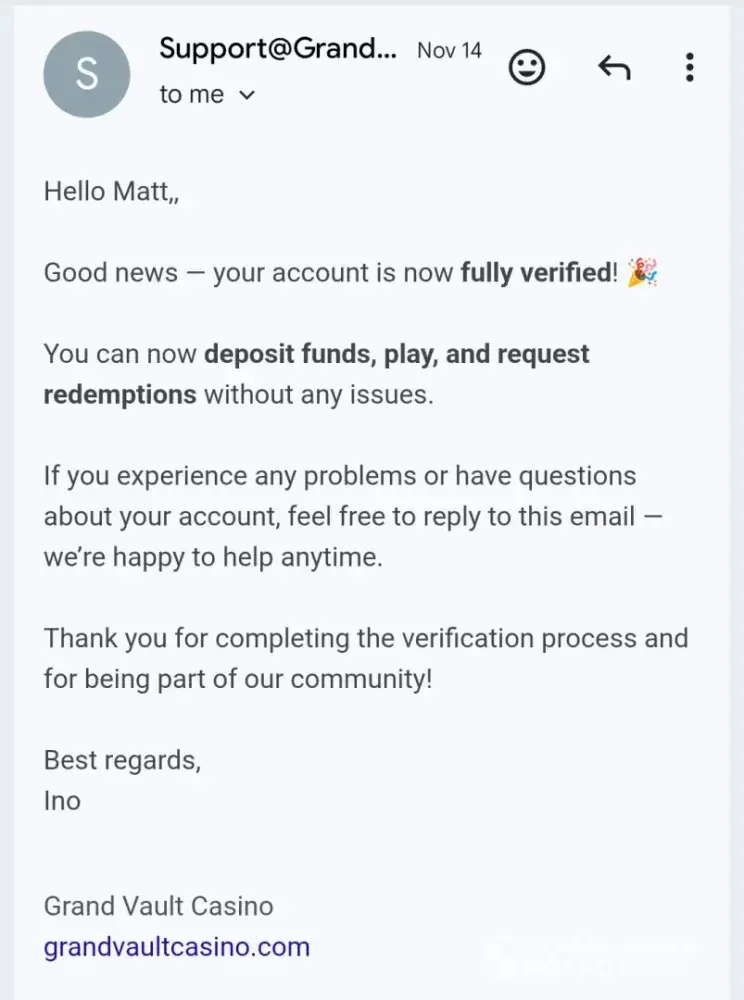This screenshot has height=1000, width=744.
Task: Tap the sender avatar with letter S
Action: pos(87,74)
